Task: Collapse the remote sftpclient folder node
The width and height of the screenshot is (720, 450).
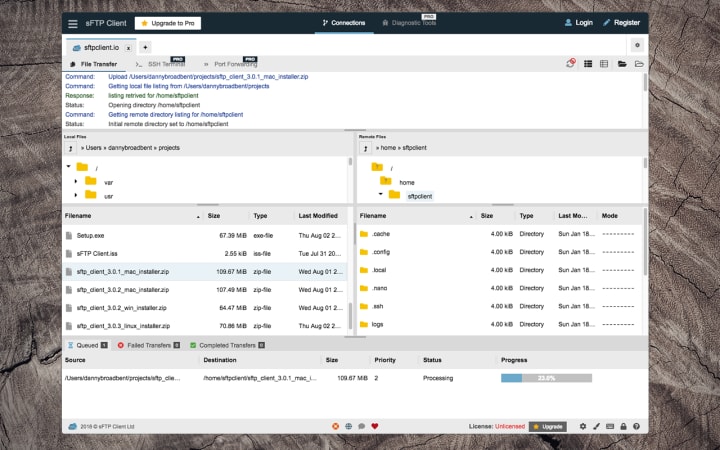Action: [380, 194]
